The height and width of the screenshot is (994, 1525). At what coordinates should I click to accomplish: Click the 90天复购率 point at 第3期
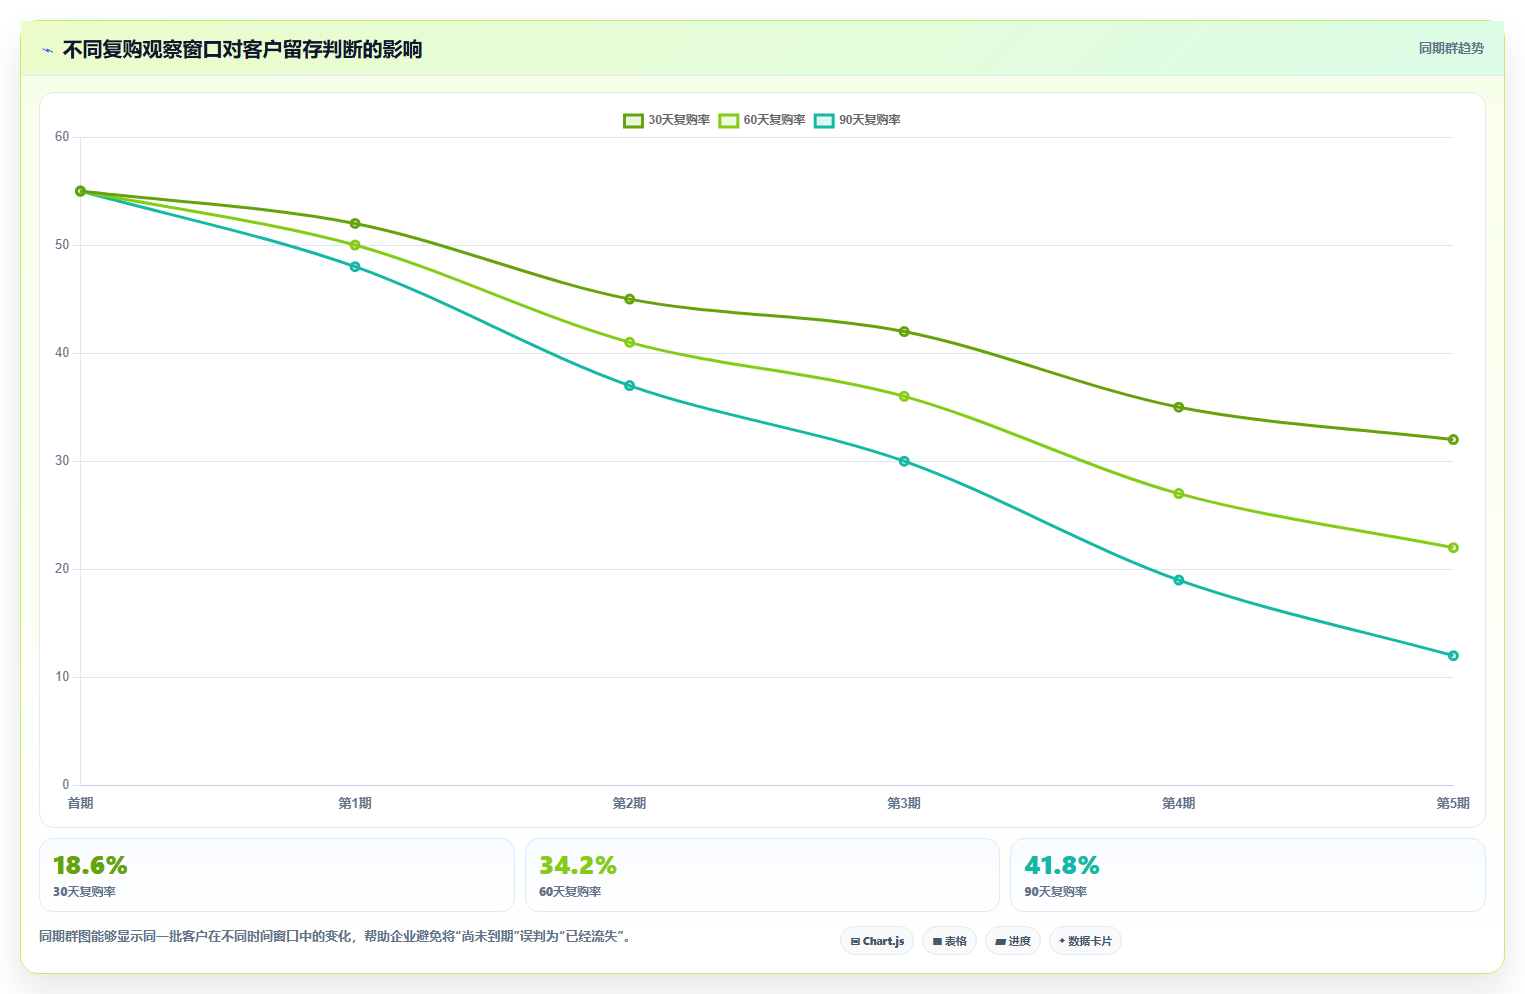click(x=904, y=461)
